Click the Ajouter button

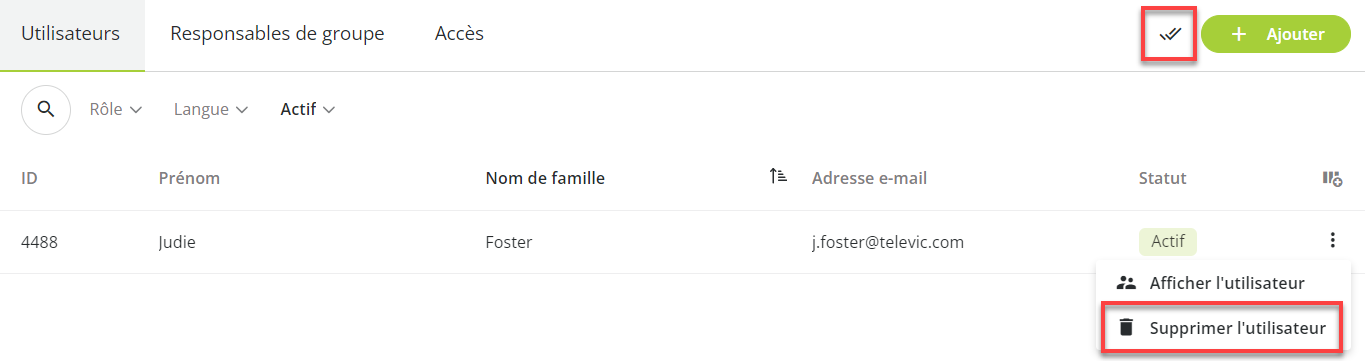[x=1276, y=34]
